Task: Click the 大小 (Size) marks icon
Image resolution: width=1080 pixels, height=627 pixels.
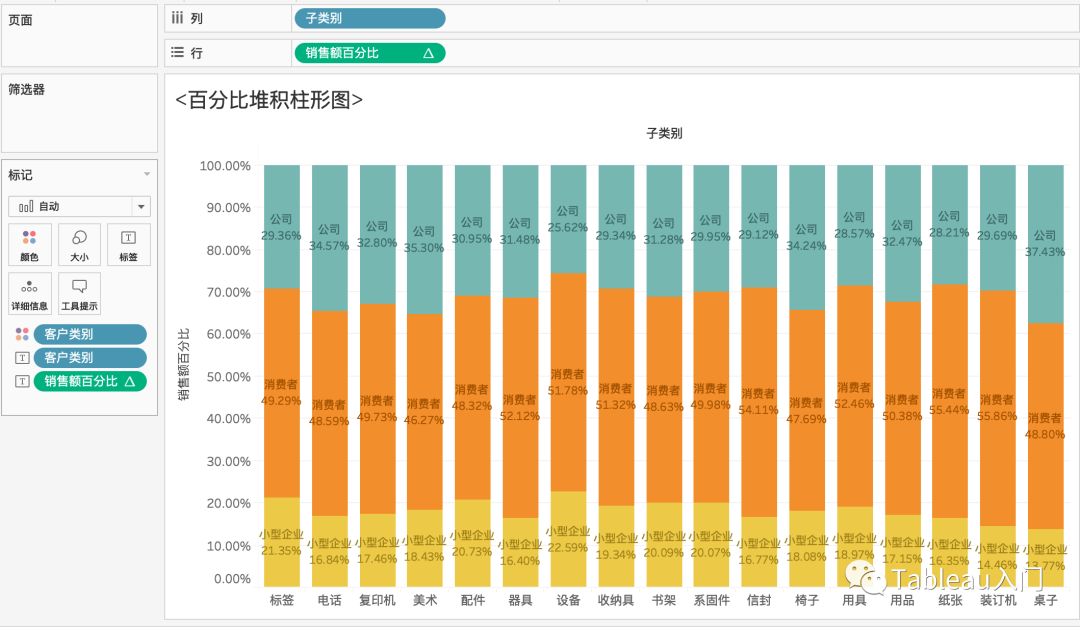Action: tap(79, 244)
